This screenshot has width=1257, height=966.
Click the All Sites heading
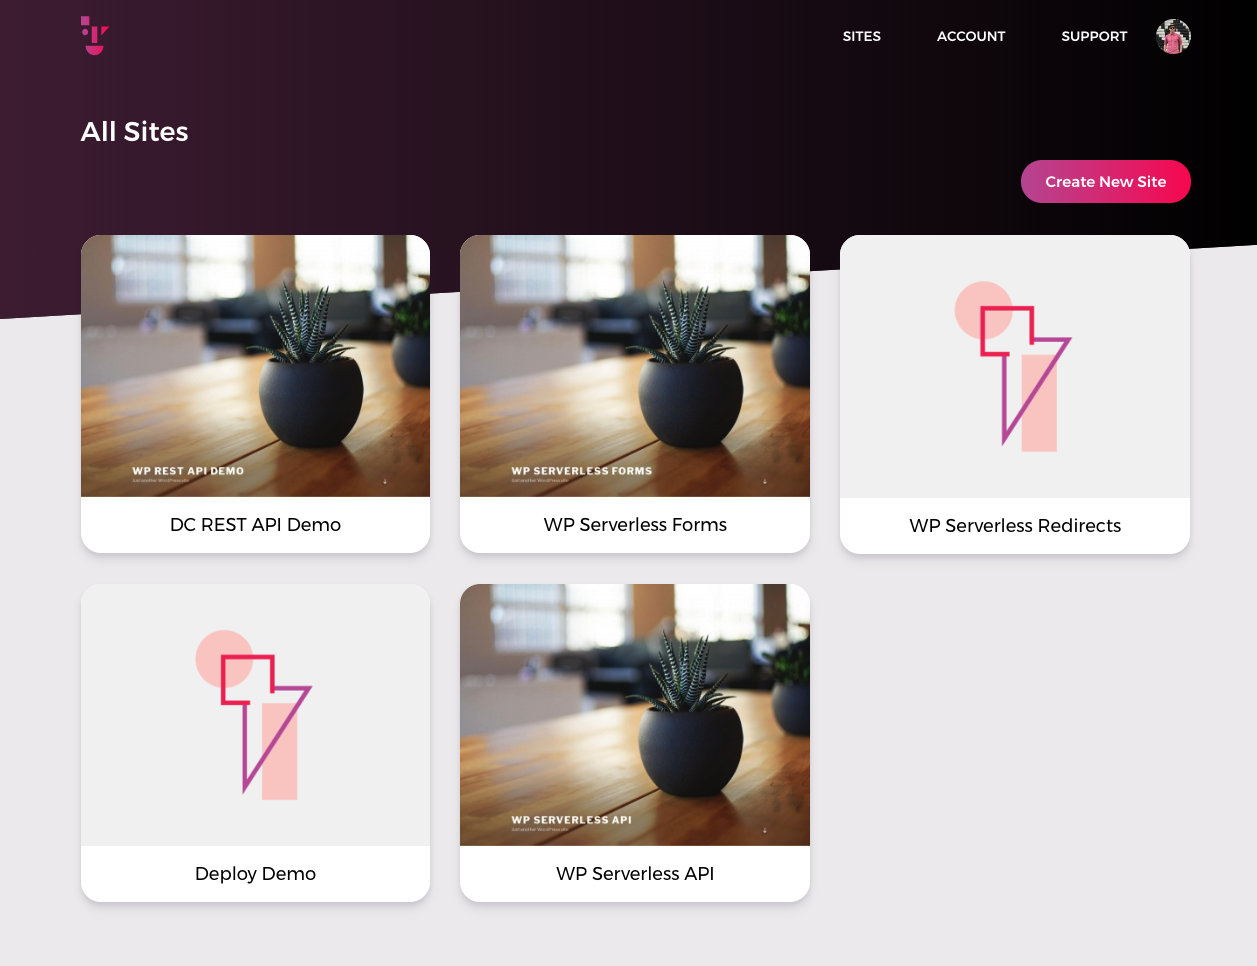click(x=134, y=132)
